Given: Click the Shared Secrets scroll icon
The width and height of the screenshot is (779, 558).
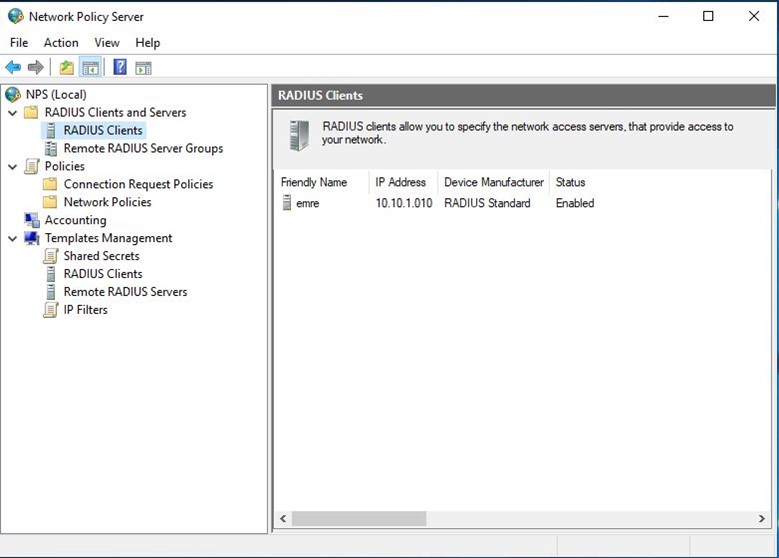Looking at the screenshot, I should click(x=50, y=256).
